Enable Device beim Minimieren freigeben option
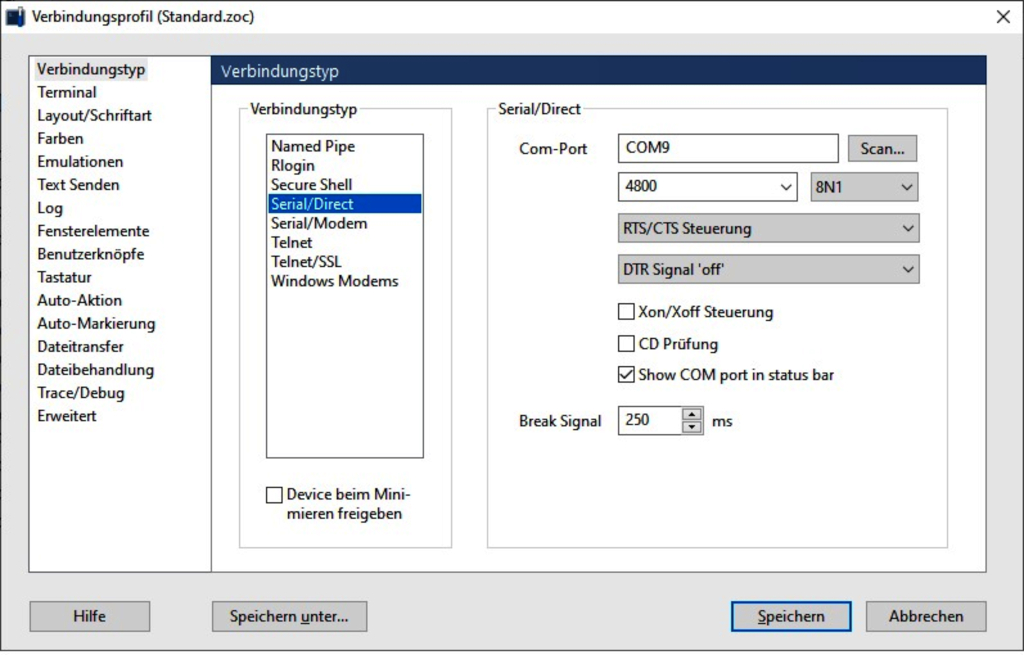 274,495
